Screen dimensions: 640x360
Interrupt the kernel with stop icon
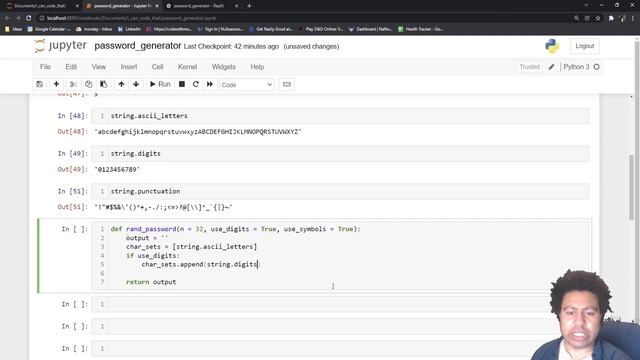182,84
